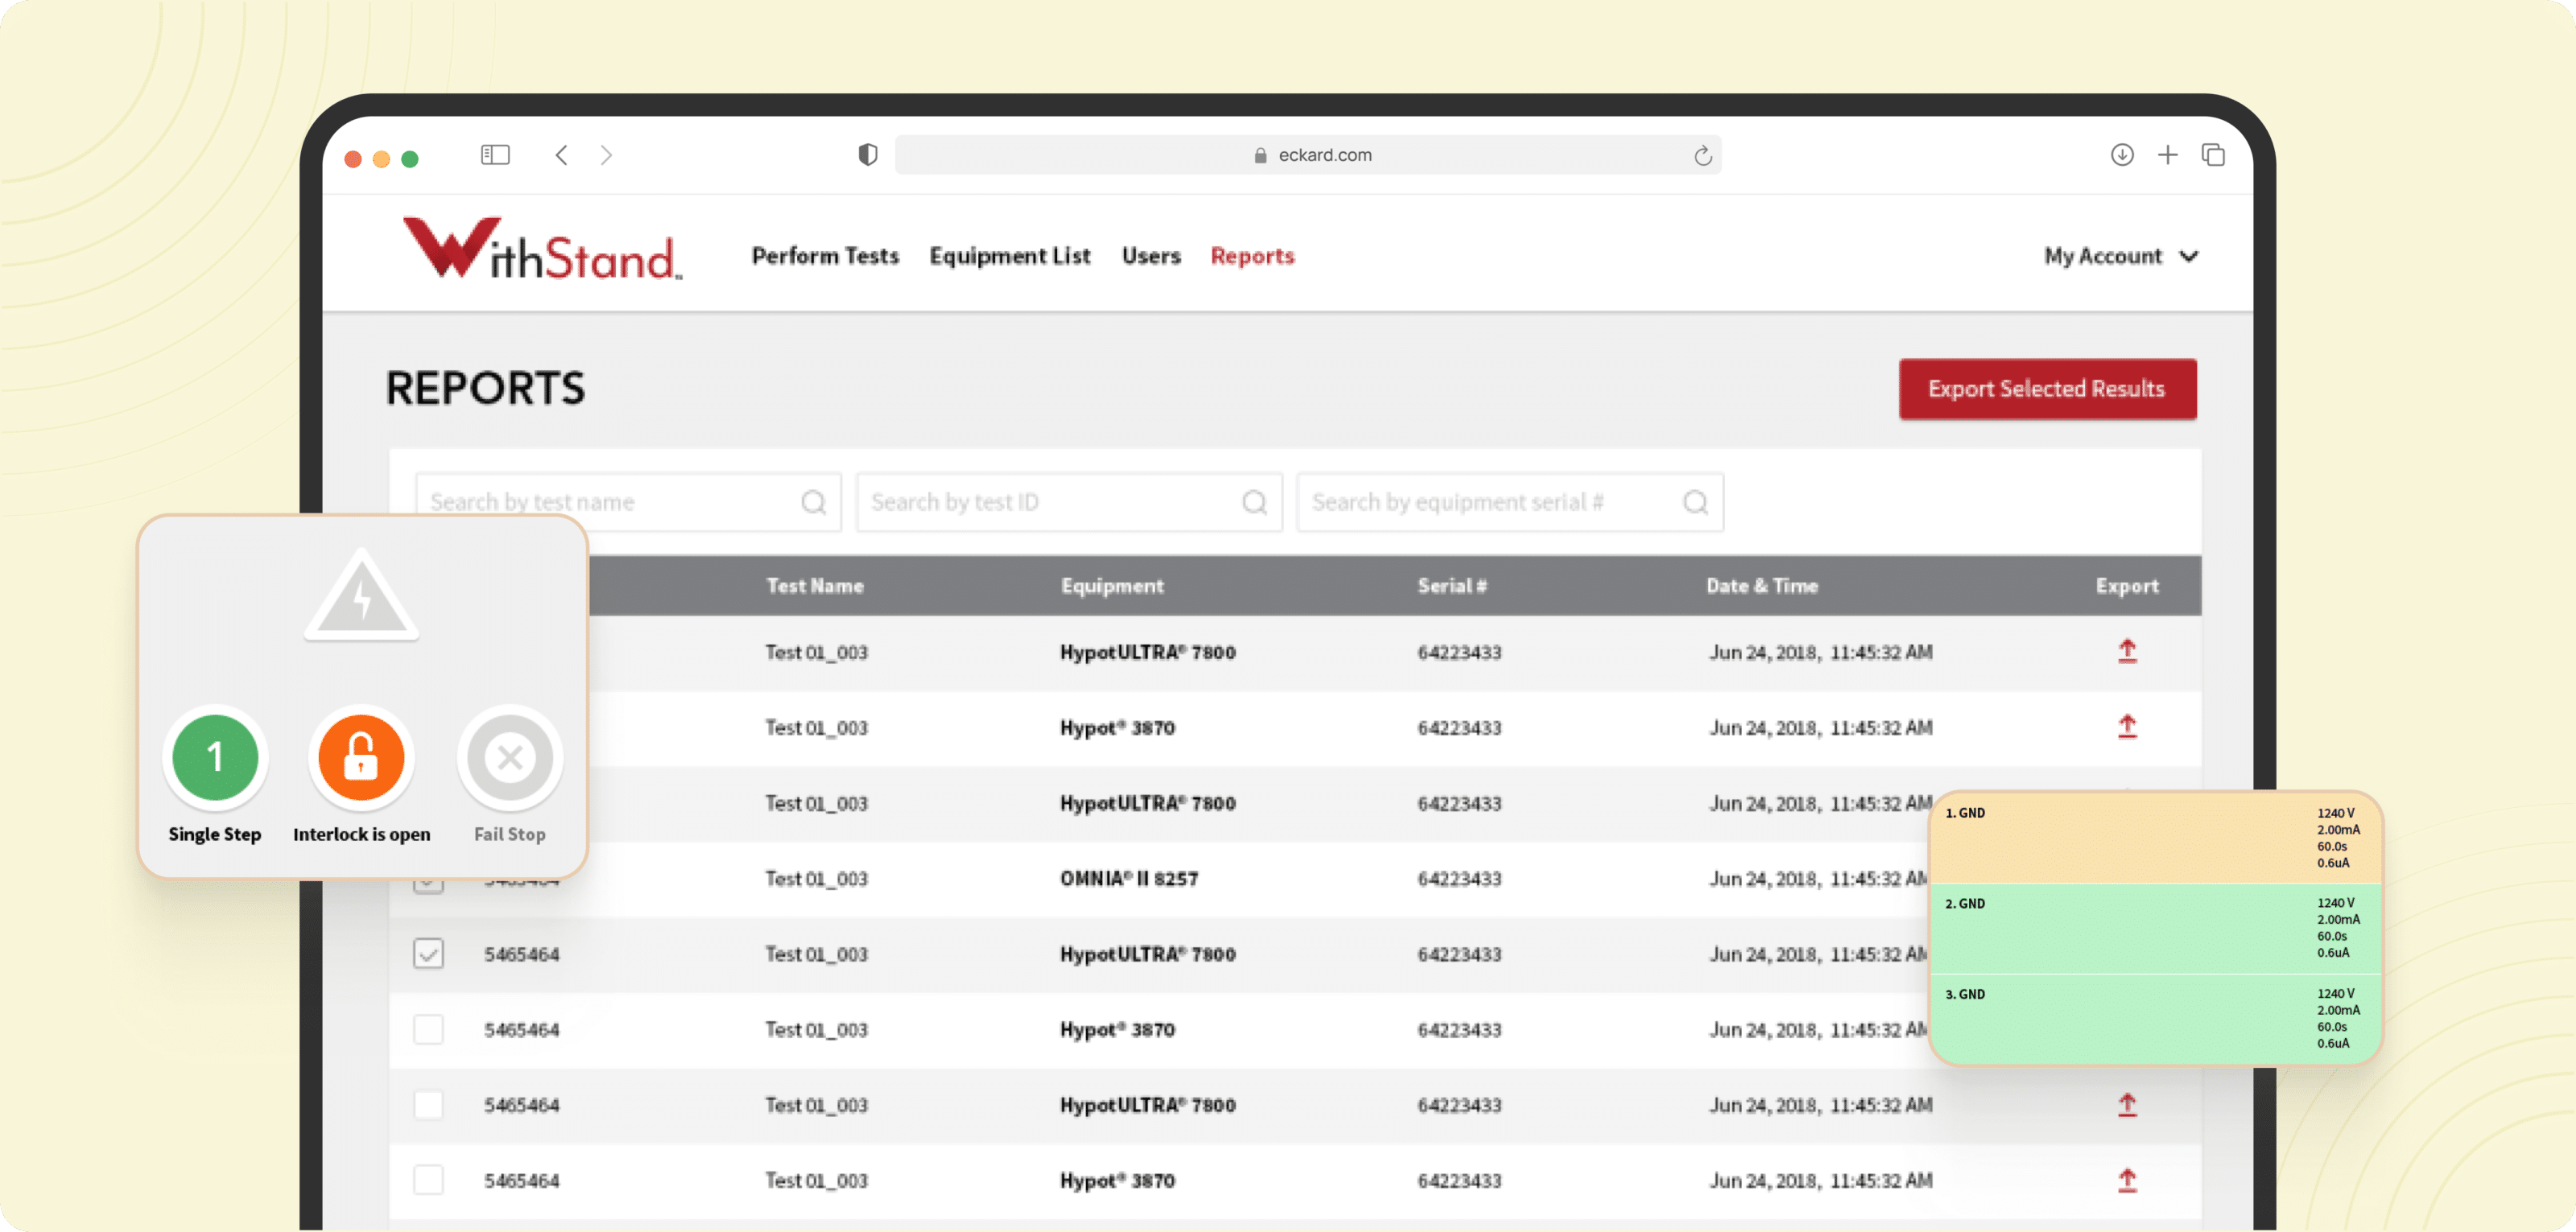
Task: Sort by the Date & Time column header
Action: tap(1762, 586)
